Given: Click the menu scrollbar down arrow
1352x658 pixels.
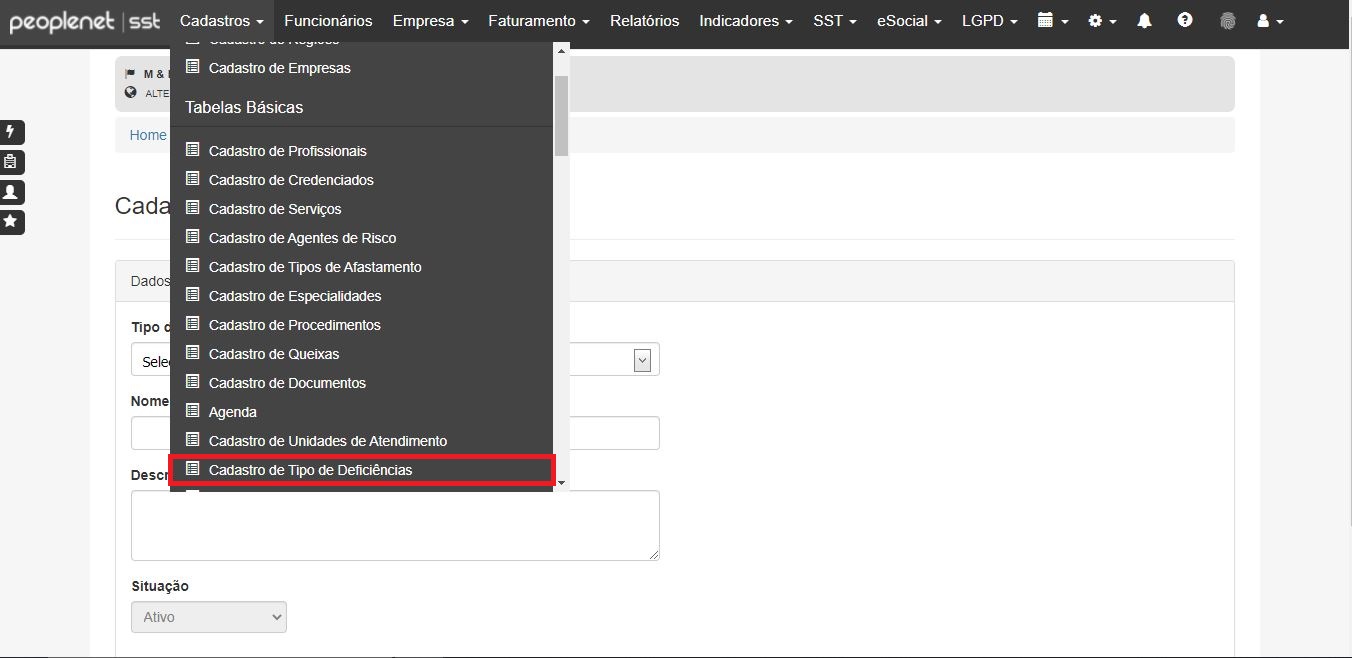Looking at the screenshot, I should [561, 483].
